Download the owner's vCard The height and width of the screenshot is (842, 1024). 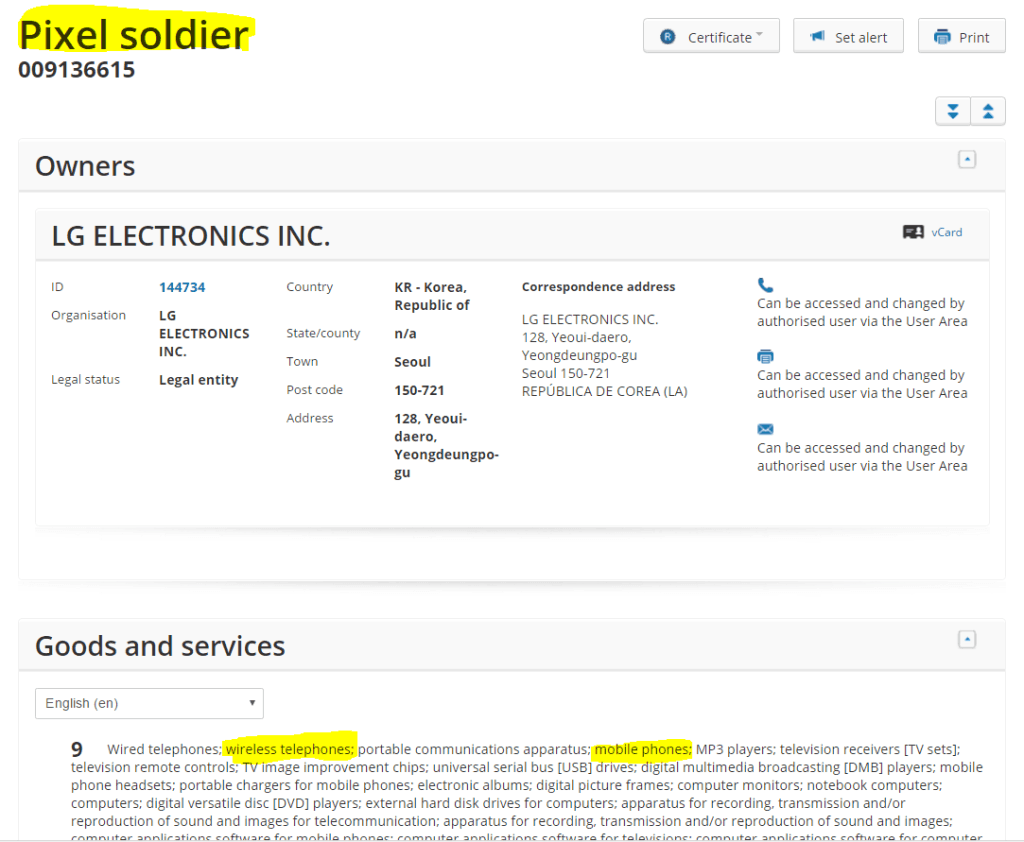(x=933, y=232)
